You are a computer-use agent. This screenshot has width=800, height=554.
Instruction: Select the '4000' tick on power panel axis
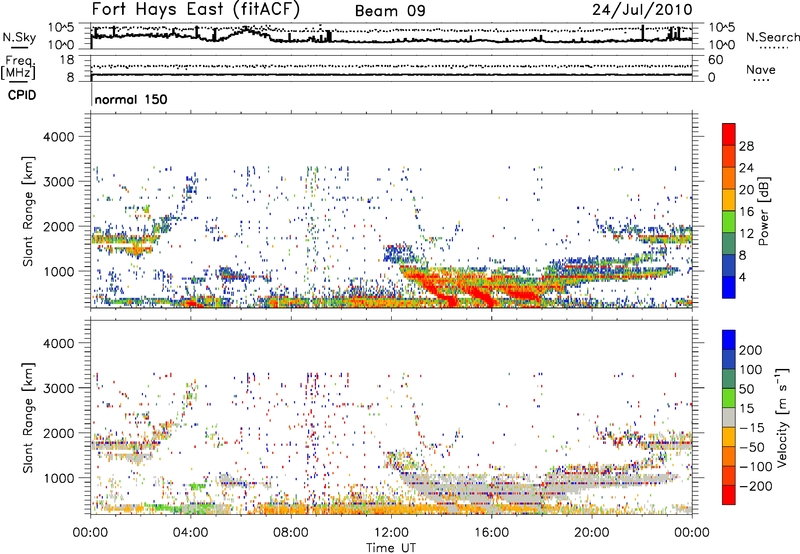point(58,137)
